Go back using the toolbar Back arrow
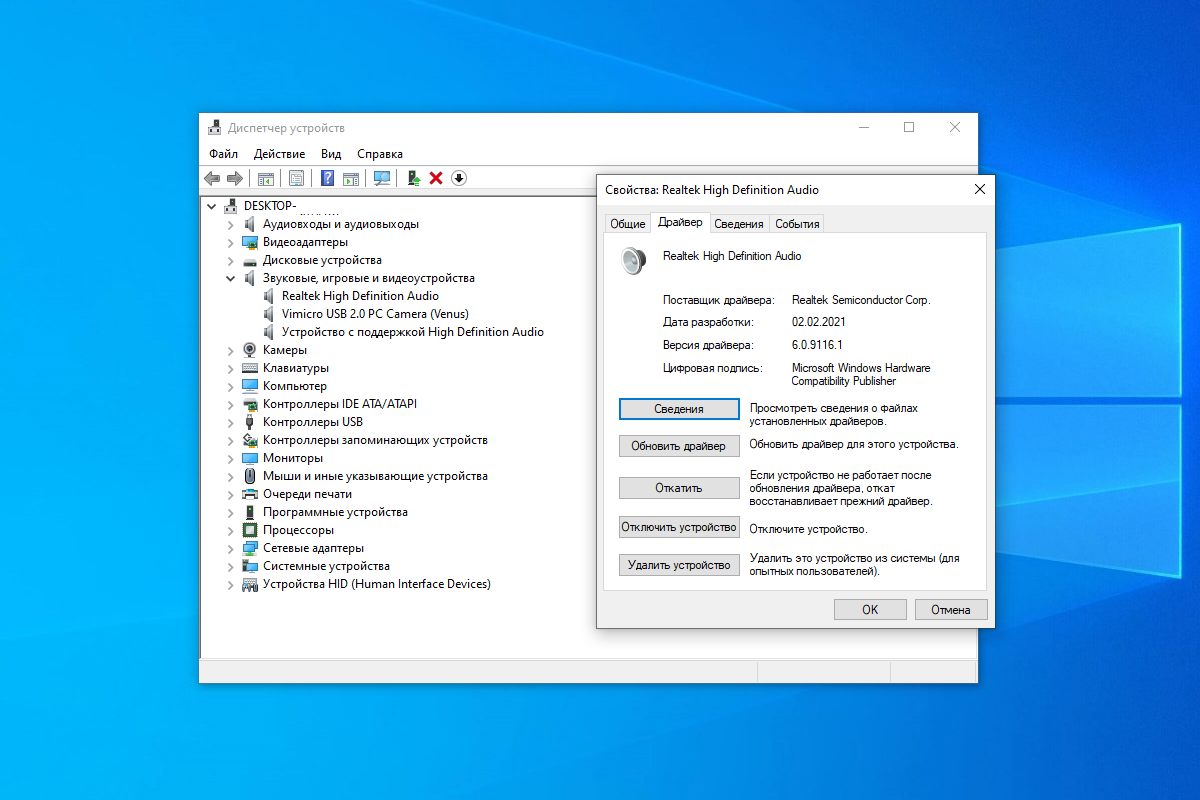The height and width of the screenshot is (800, 1200). click(212, 178)
